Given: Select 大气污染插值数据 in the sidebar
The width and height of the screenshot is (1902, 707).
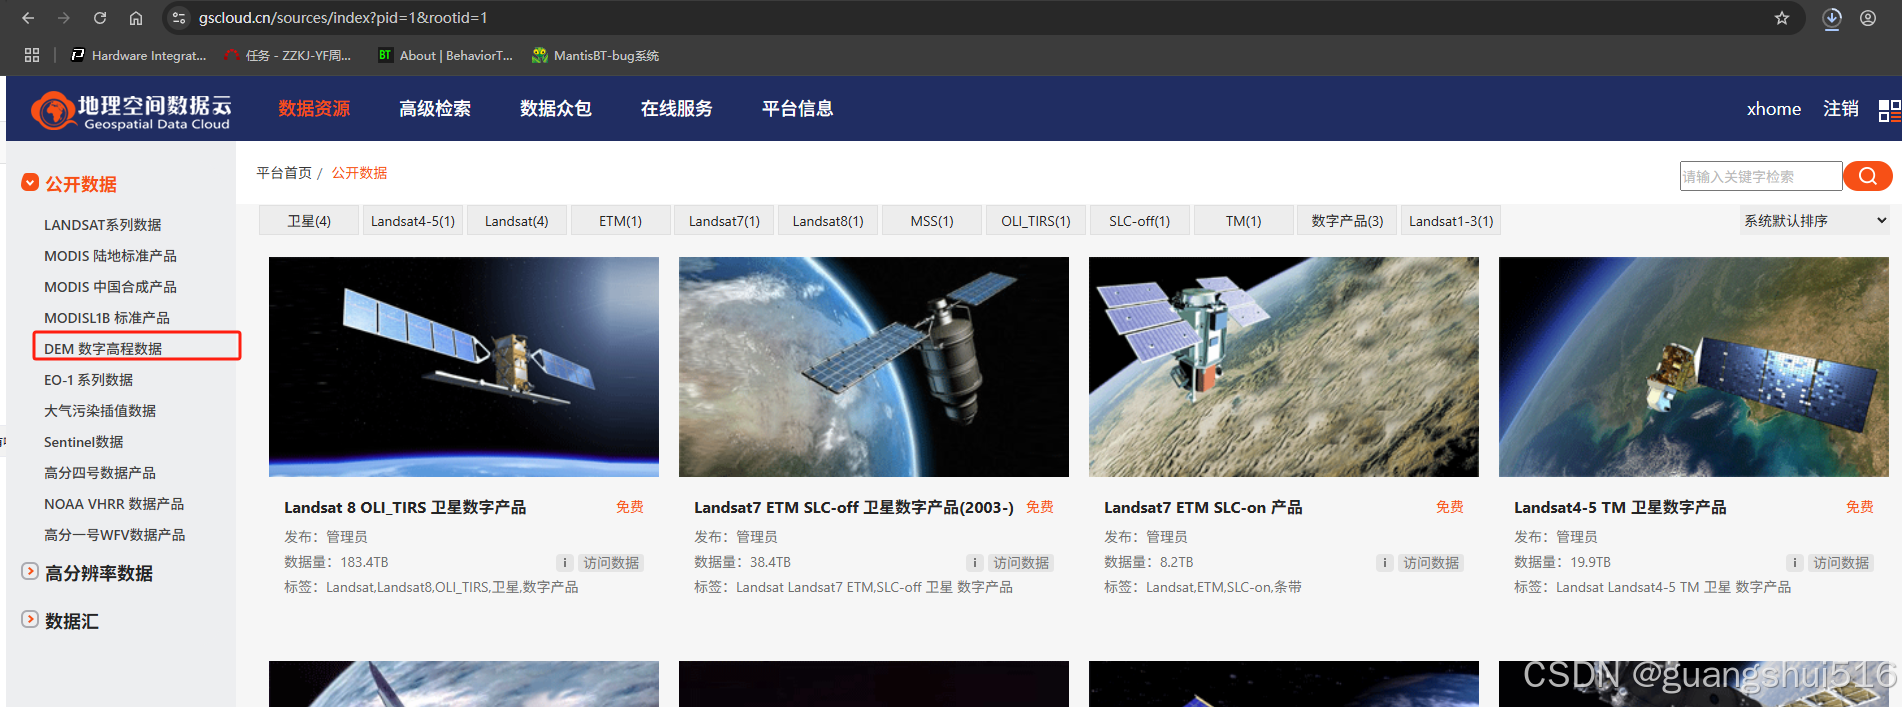Looking at the screenshot, I should (100, 411).
